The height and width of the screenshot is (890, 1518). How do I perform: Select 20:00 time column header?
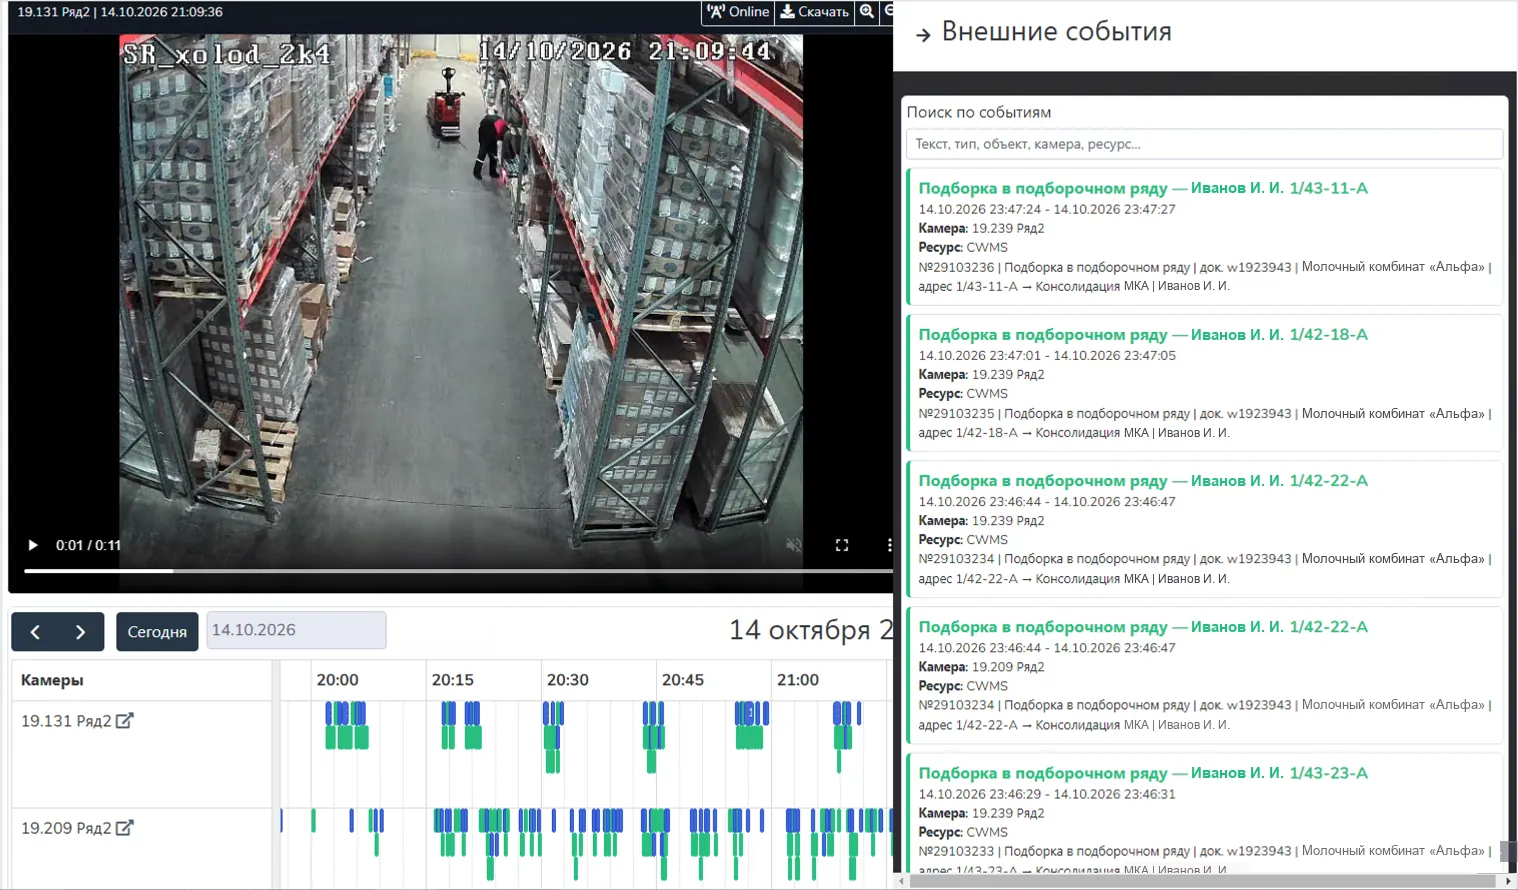tap(338, 680)
